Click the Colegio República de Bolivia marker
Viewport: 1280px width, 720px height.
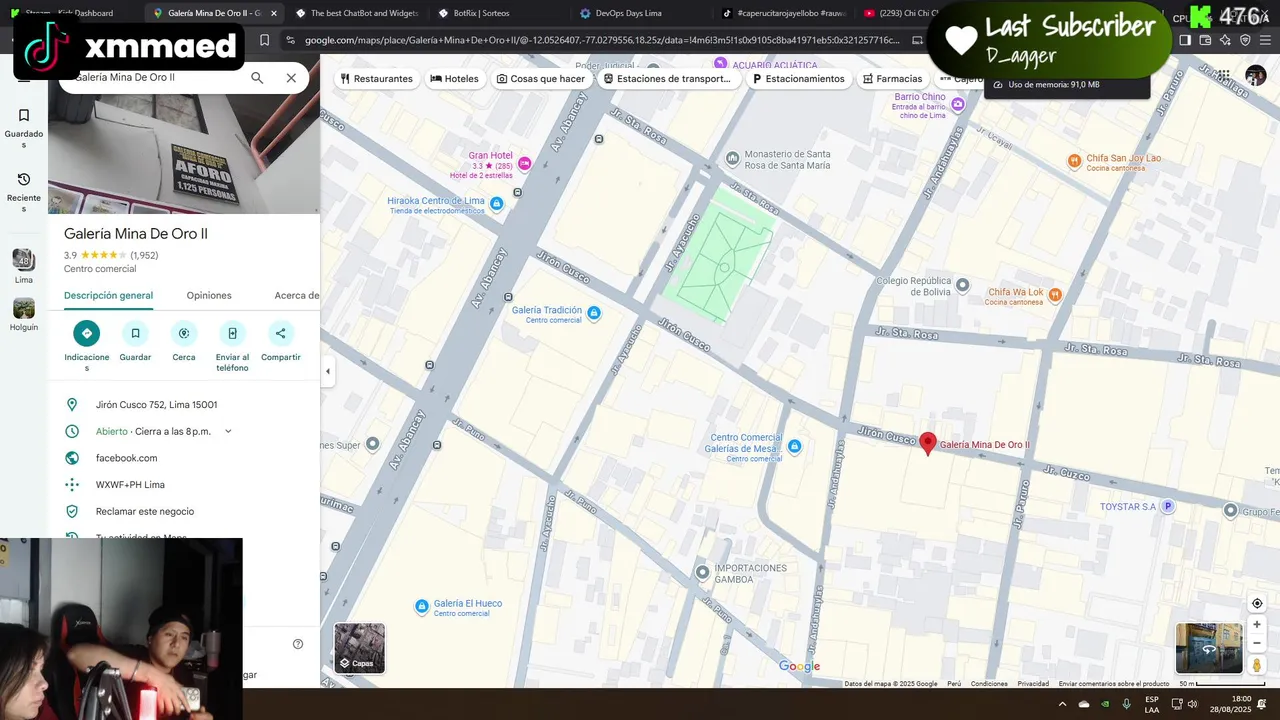pyautogui.click(x=962, y=285)
